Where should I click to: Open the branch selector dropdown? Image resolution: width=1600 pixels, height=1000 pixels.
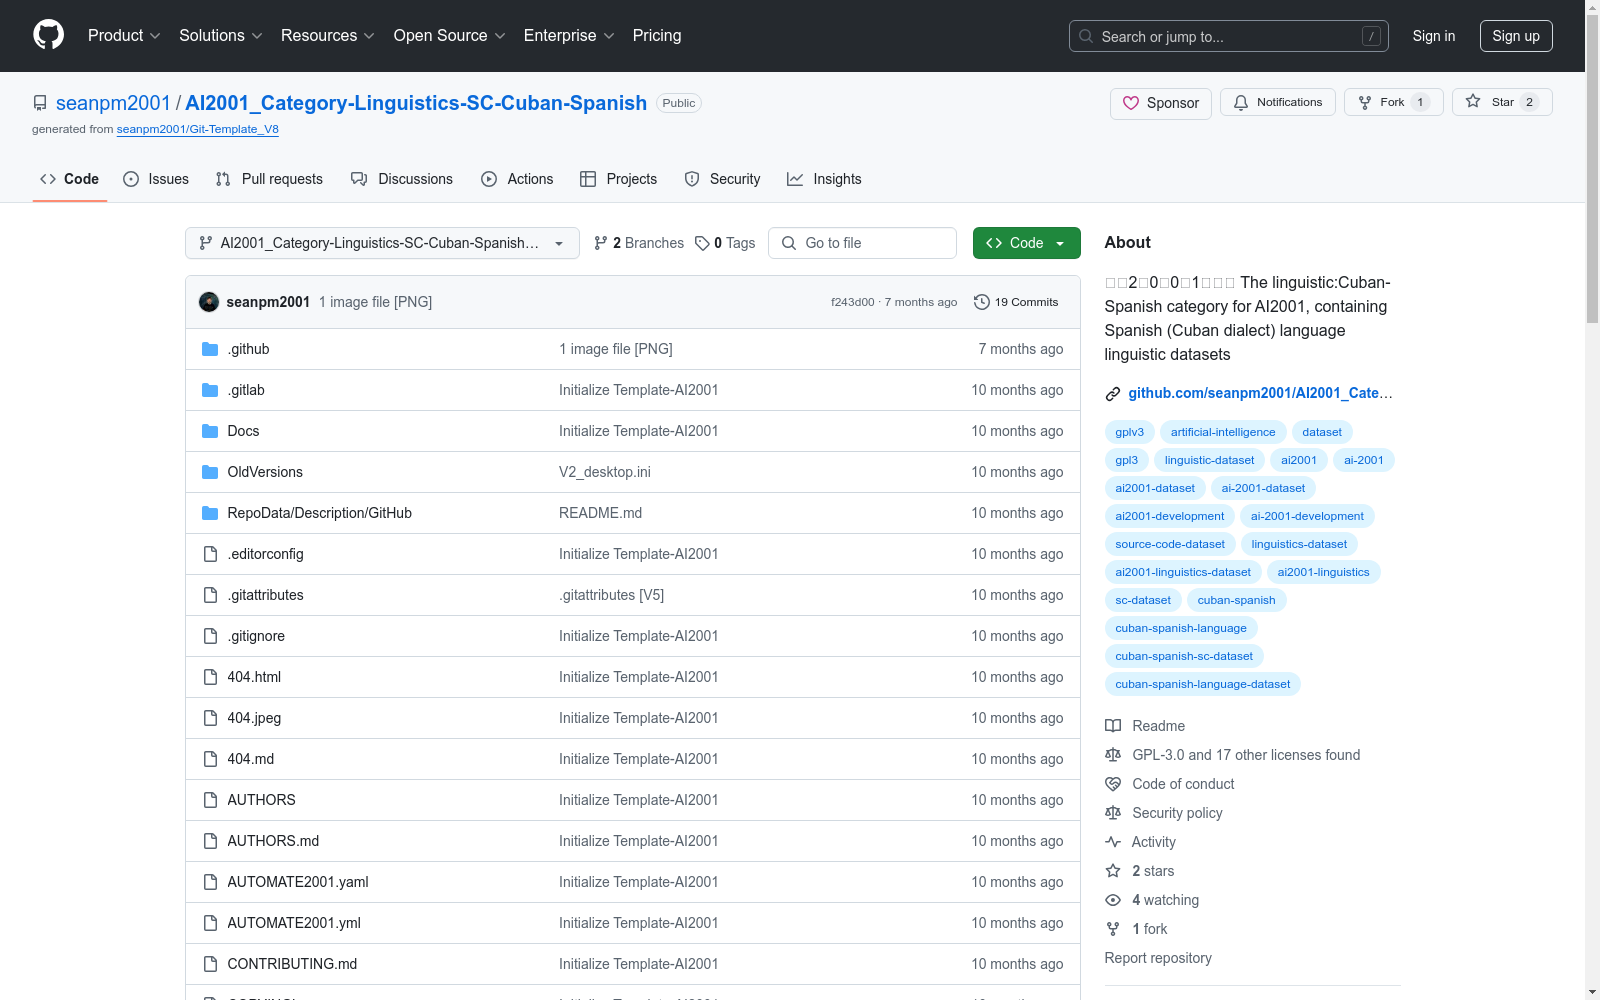[382, 243]
